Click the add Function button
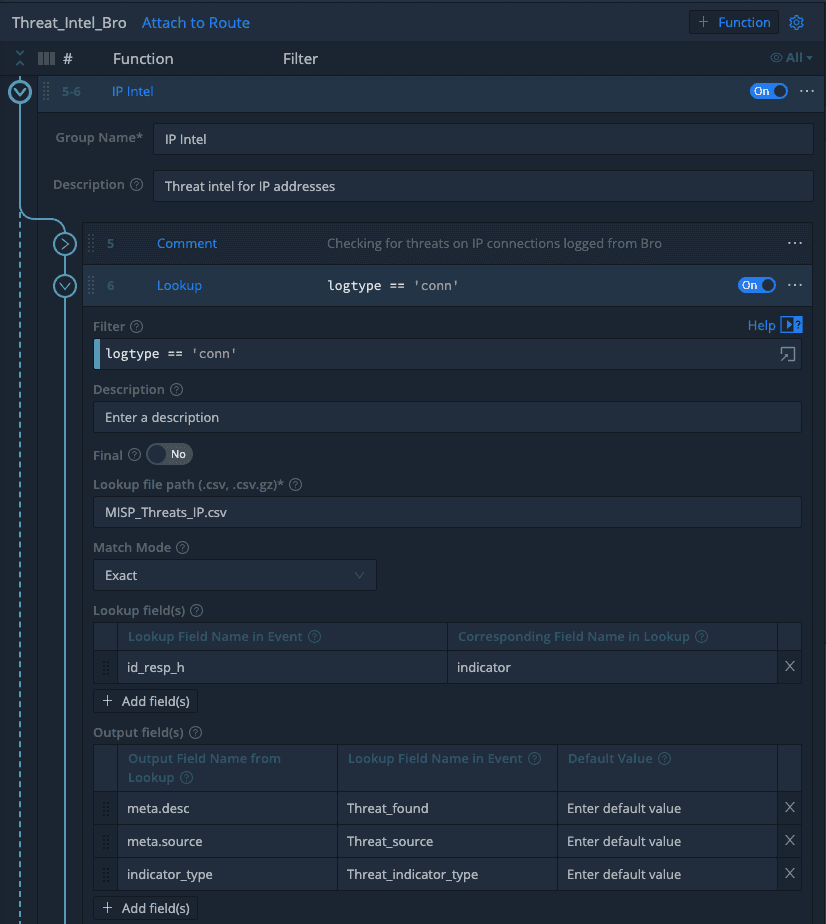This screenshot has width=826, height=924. [x=733, y=22]
